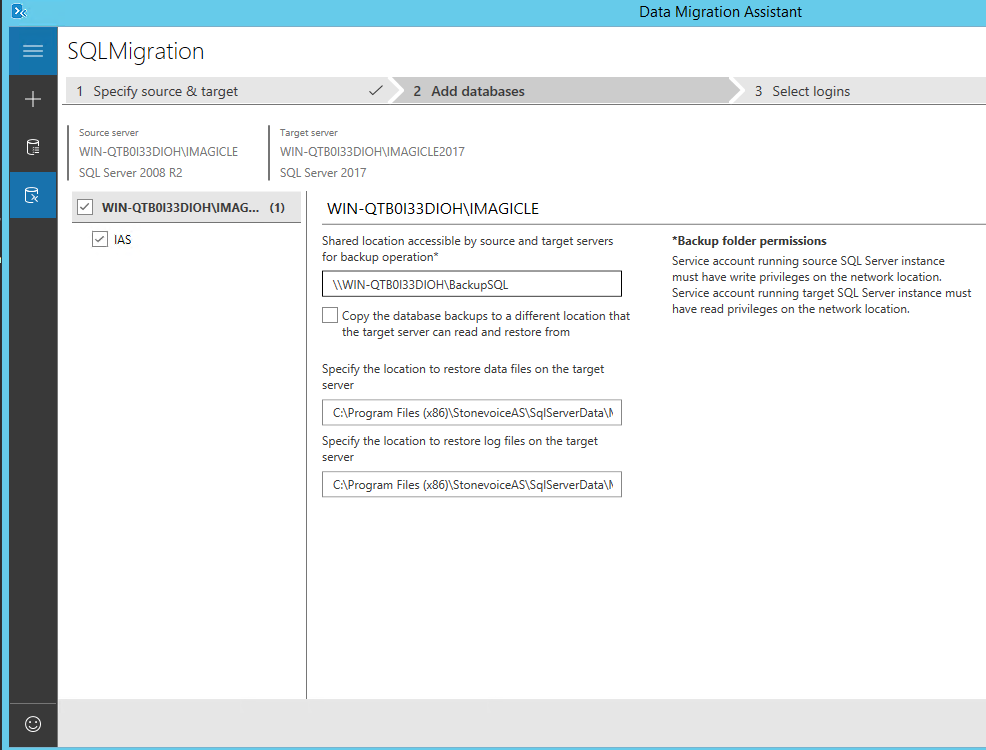Select the IAS database in the tree
This screenshot has width=986, height=750.
click(x=123, y=240)
